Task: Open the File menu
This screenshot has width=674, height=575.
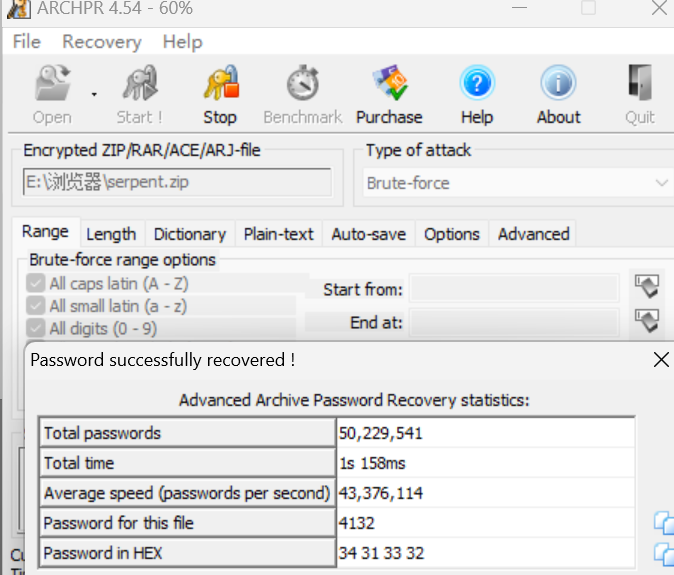Action: click(x=27, y=42)
